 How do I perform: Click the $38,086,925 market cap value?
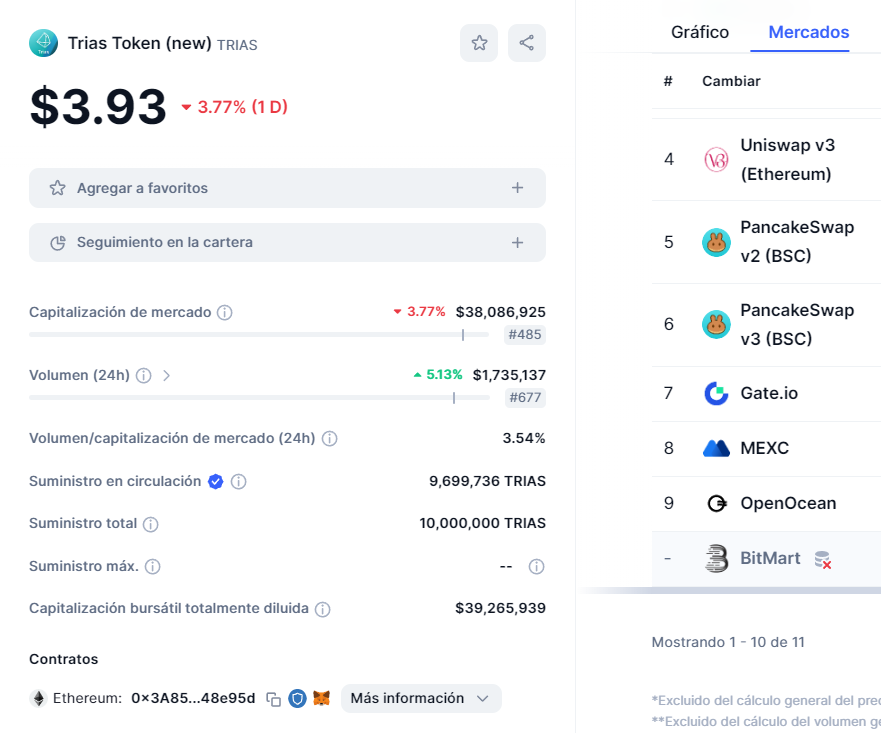pos(501,312)
